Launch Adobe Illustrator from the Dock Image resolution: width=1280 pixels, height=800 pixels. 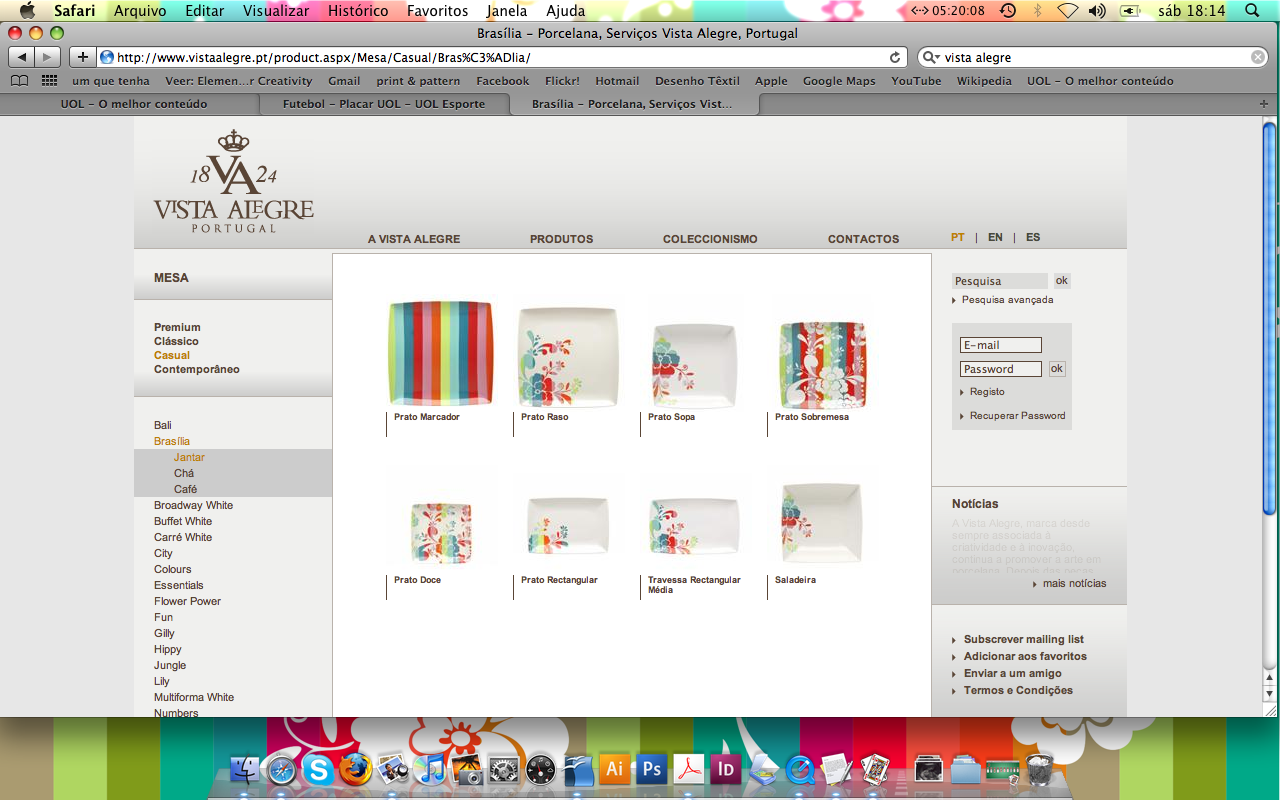(x=614, y=769)
